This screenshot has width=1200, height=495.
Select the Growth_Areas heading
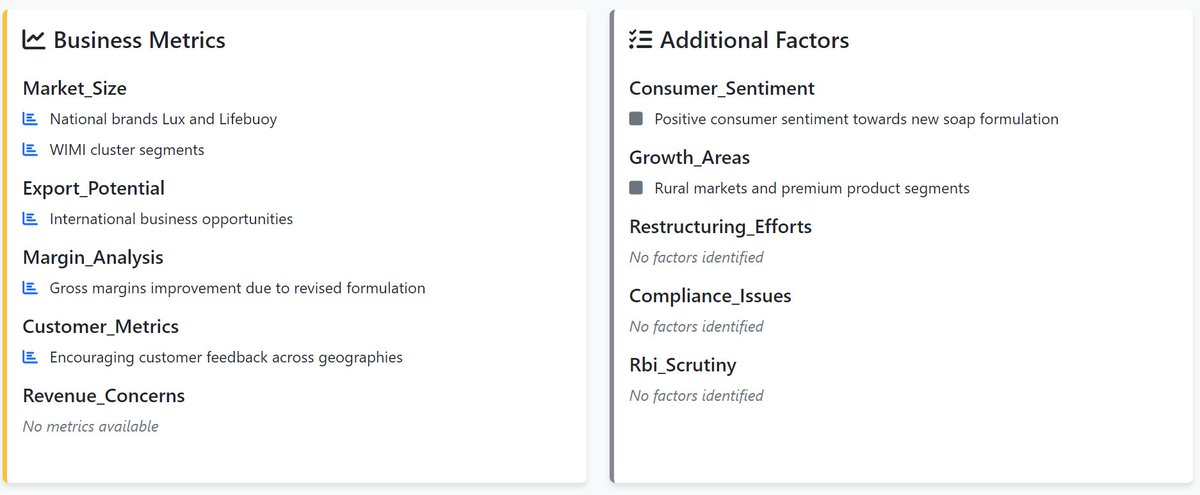689,158
